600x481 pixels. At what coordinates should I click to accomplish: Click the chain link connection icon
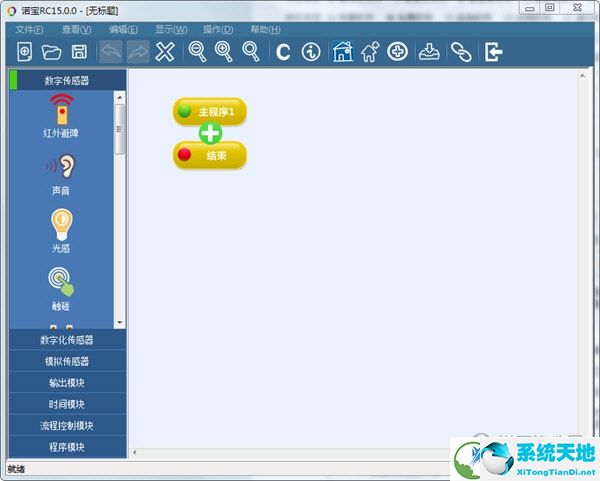pyautogui.click(x=461, y=52)
